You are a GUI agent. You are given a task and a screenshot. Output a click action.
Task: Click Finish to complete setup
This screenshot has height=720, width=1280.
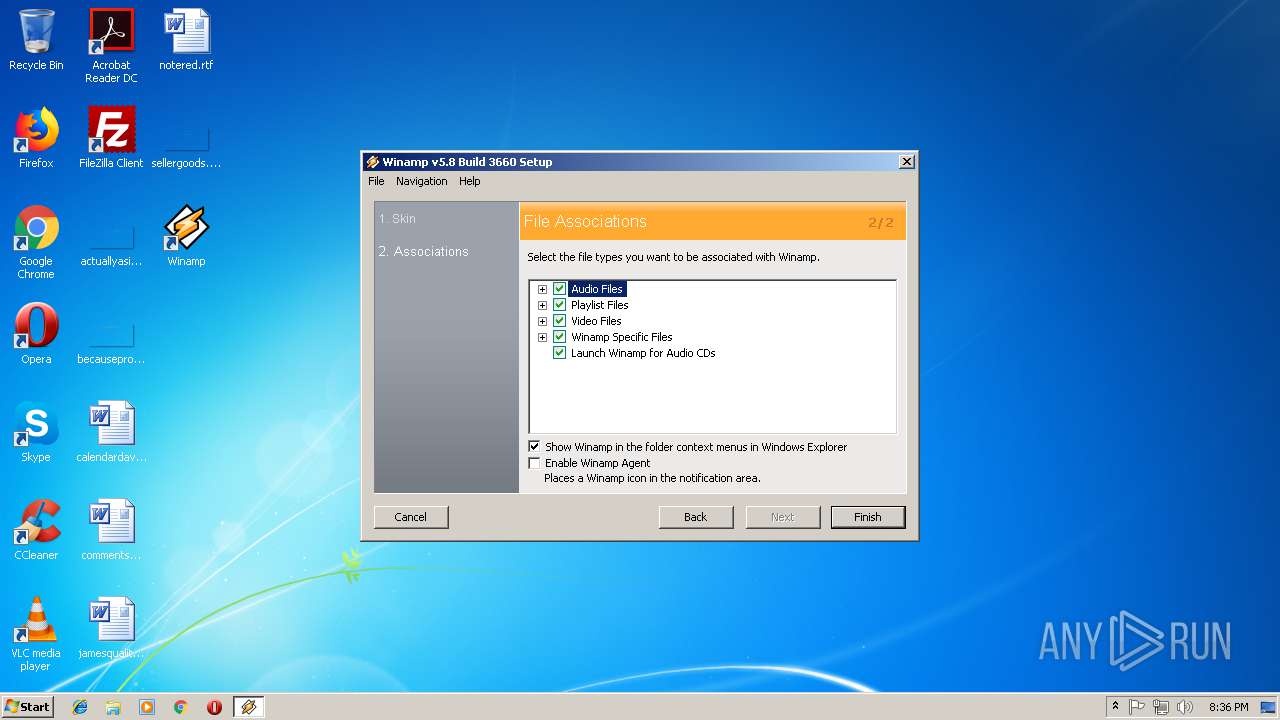(868, 517)
